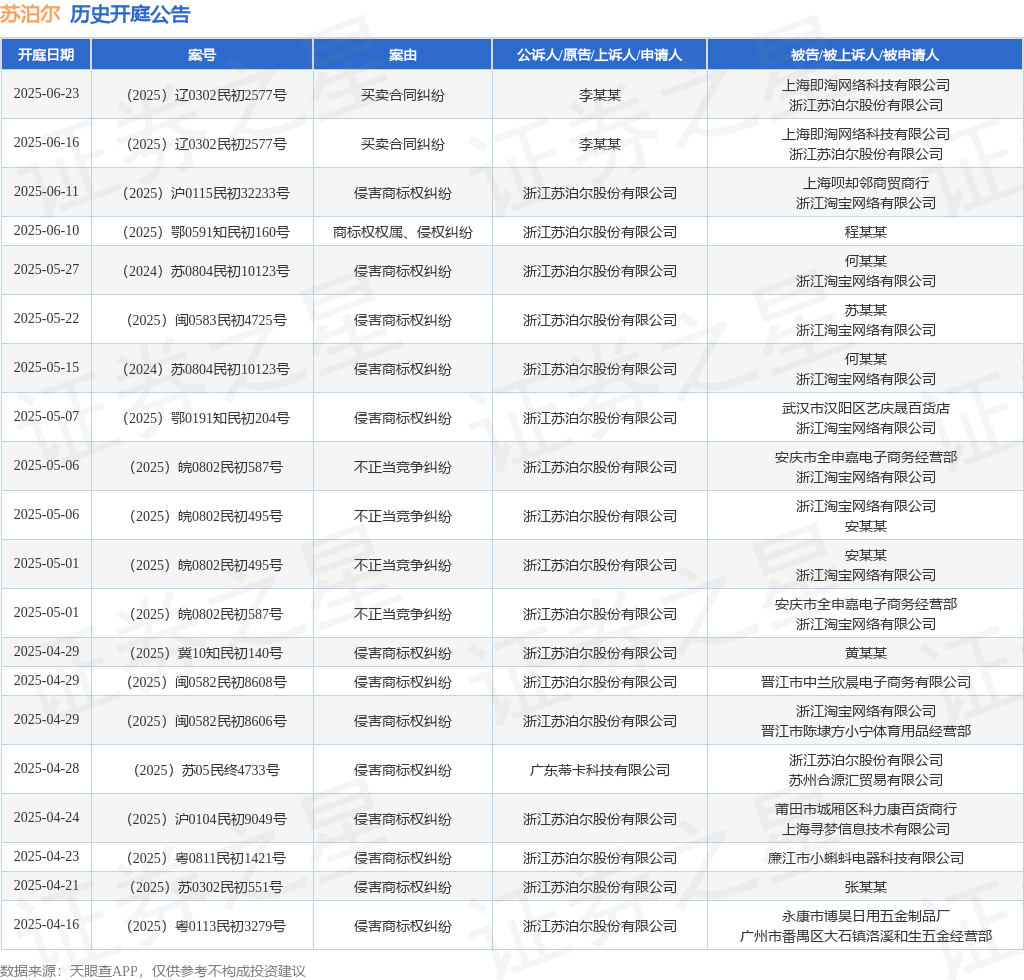Select case number (2025)苏05民终4733号
Image resolution: width=1024 pixels, height=980 pixels.
point(206,770)
